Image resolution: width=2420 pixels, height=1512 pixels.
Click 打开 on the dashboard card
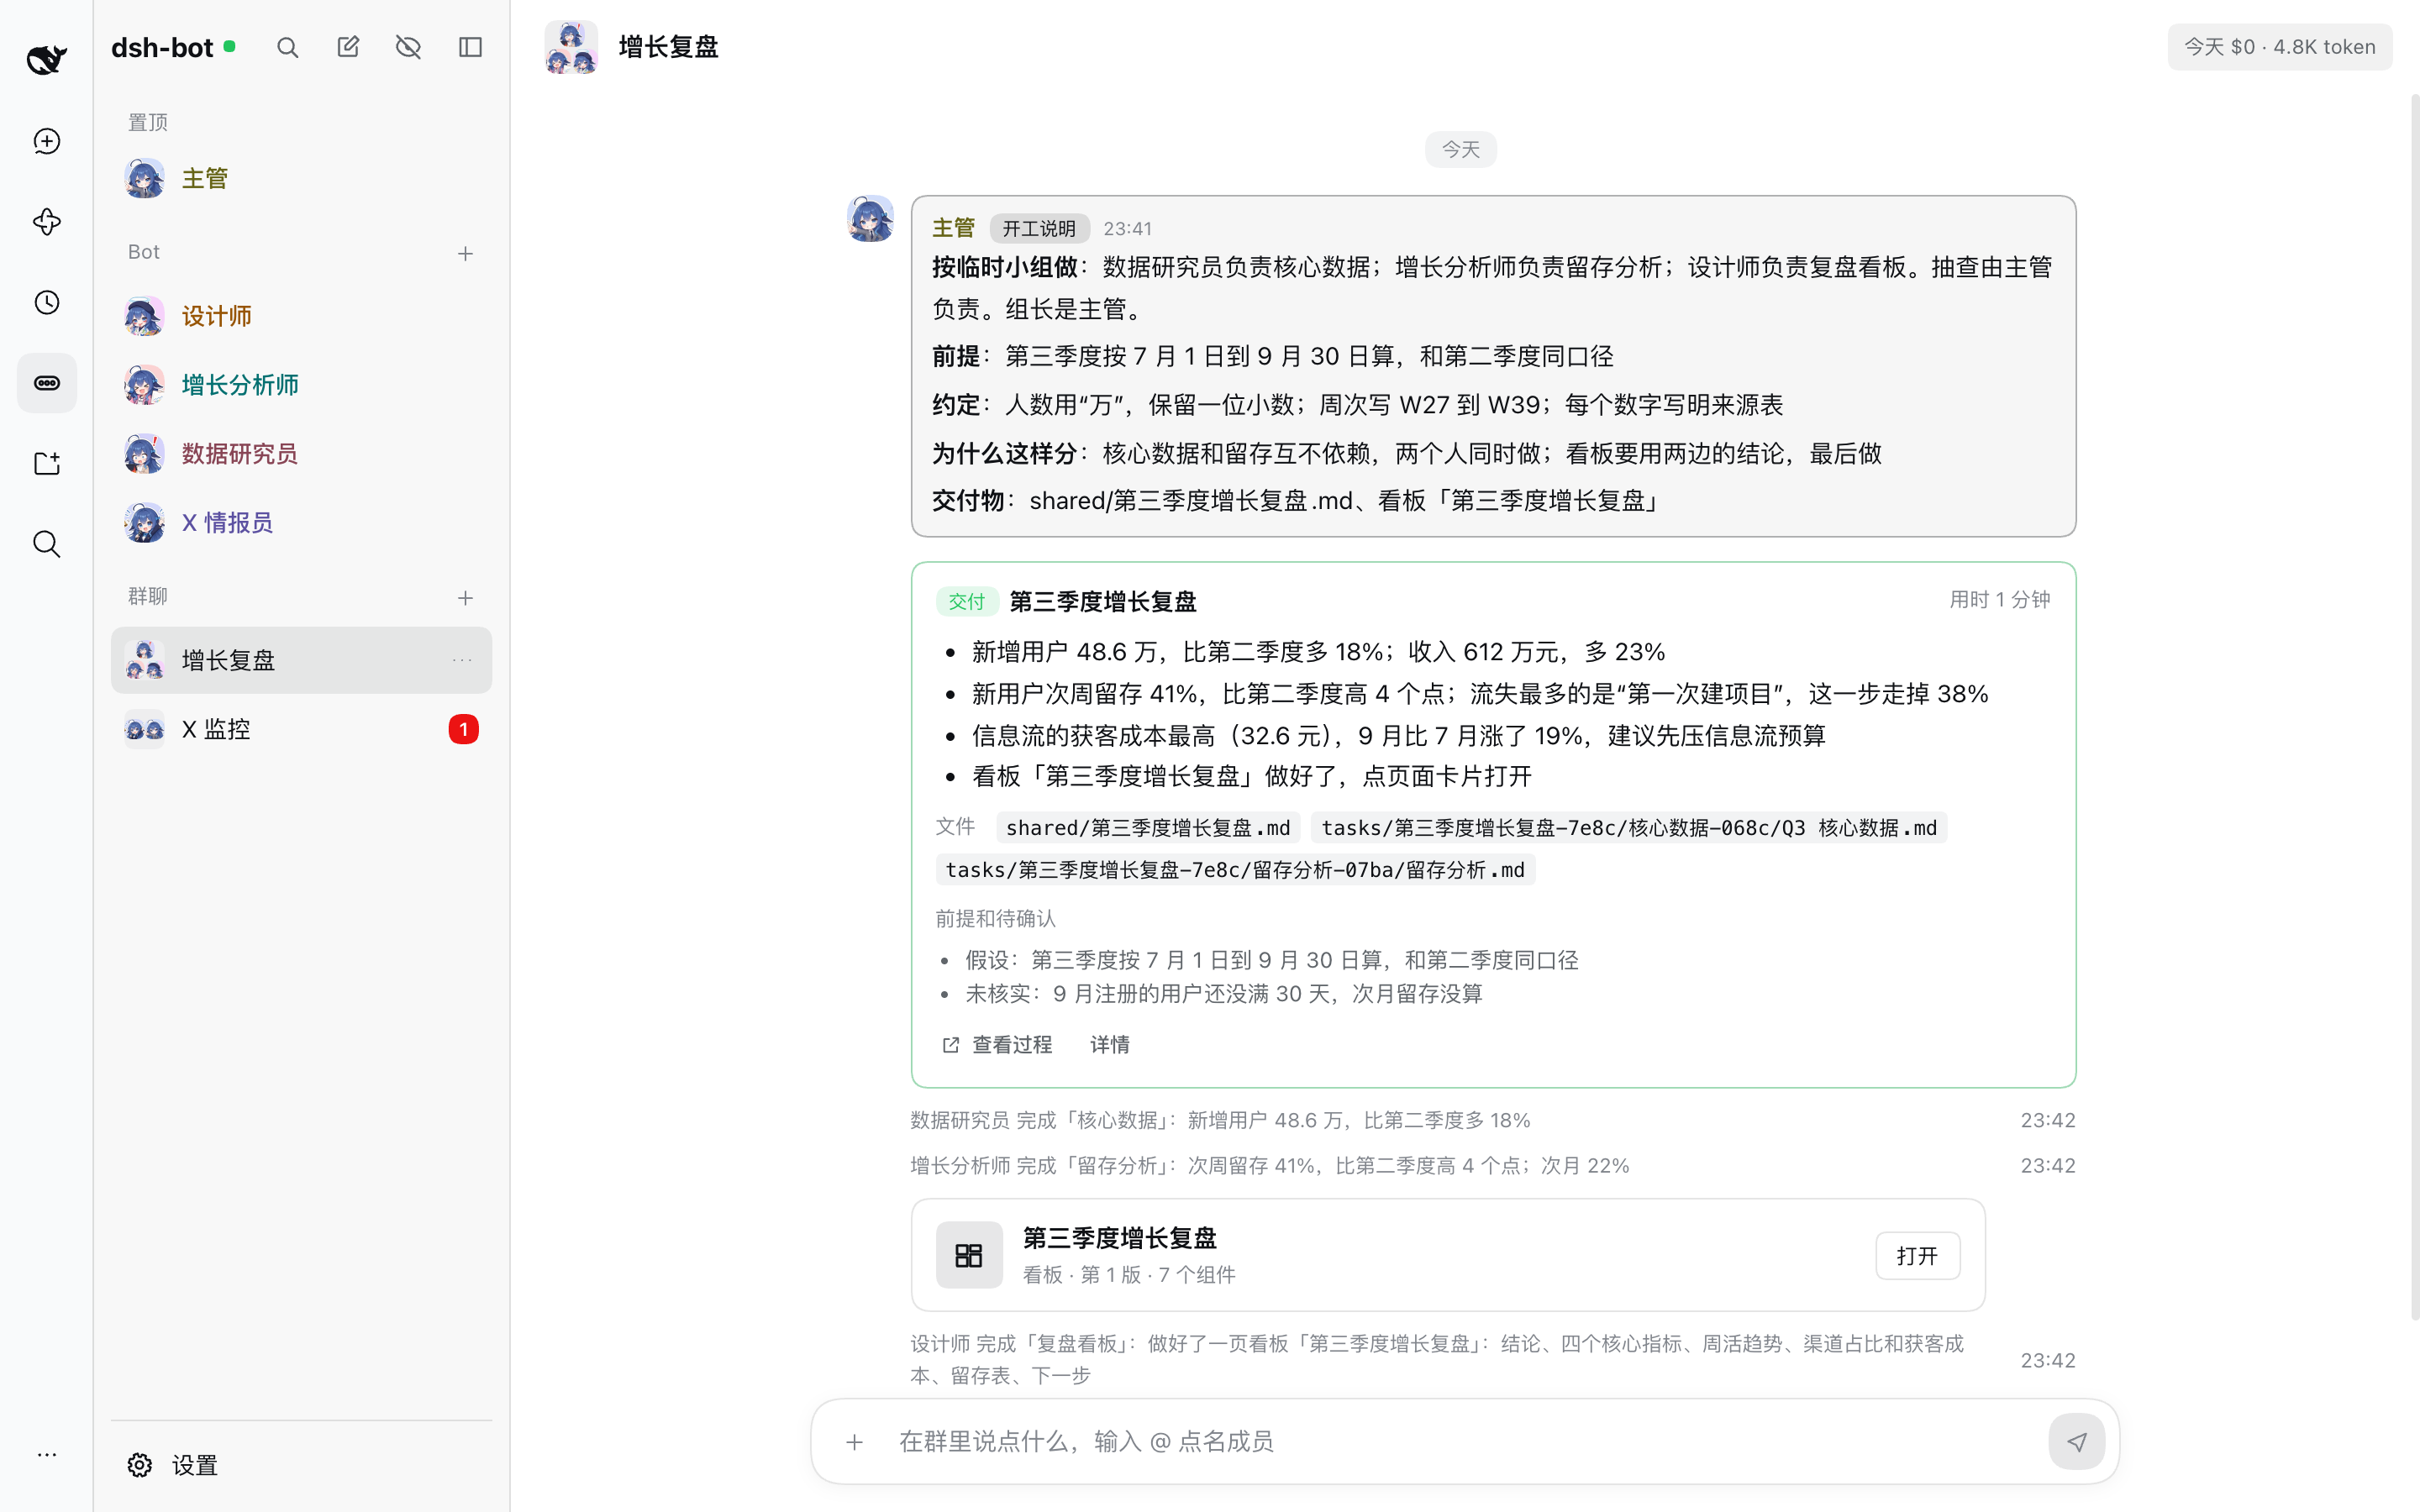coord(1917,1255)
